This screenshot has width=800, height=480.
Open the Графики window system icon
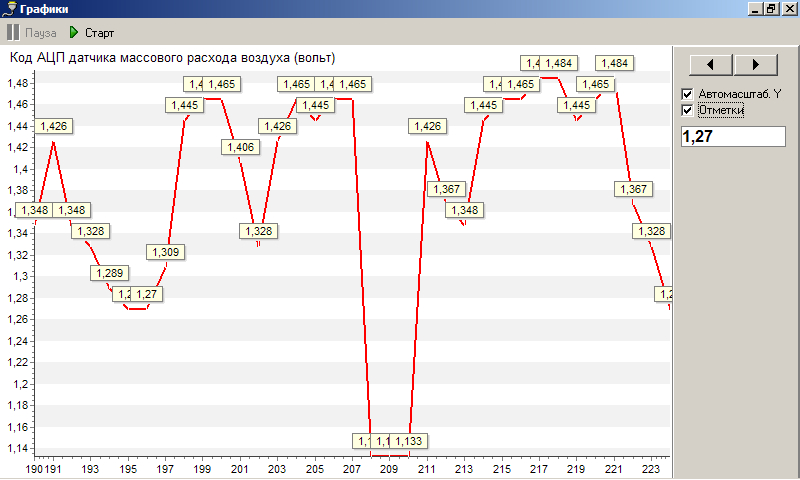(9, 9)
